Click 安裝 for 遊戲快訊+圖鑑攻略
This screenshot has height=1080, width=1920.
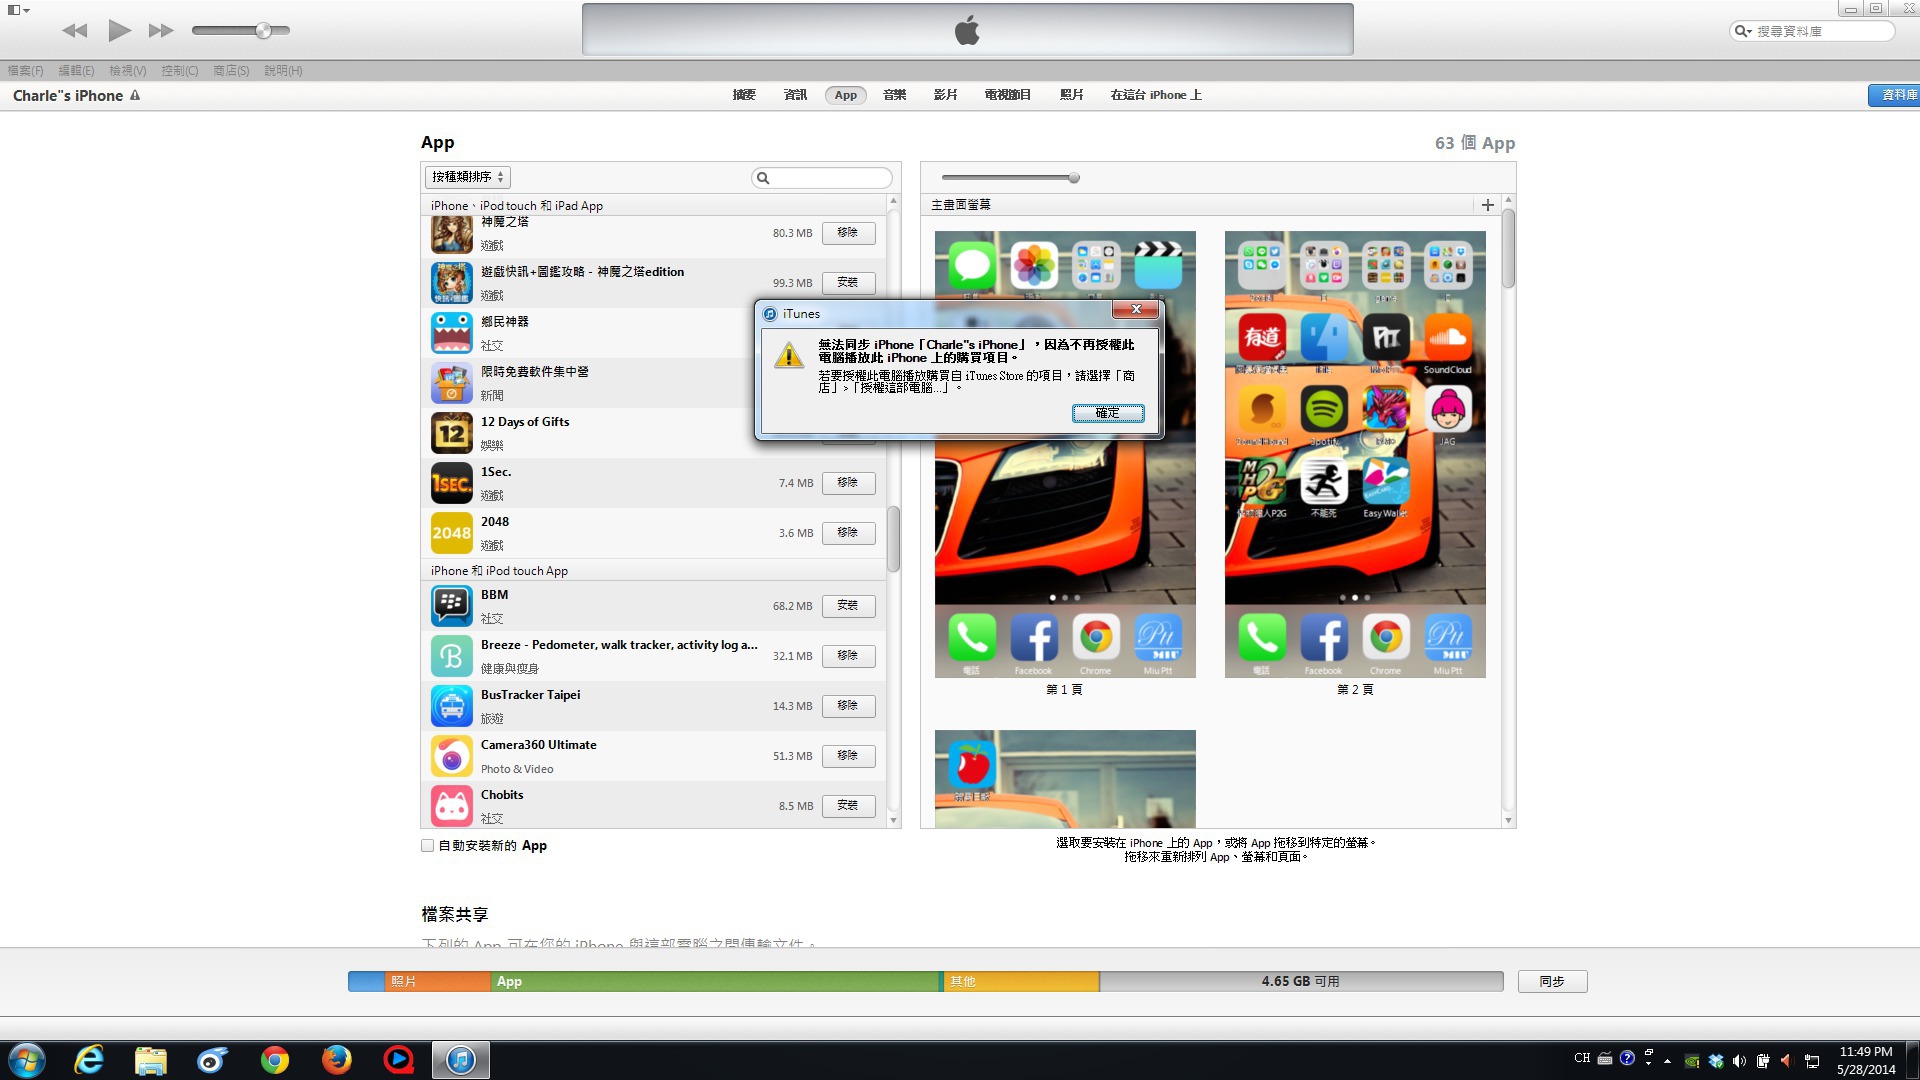tap(848, 283)
